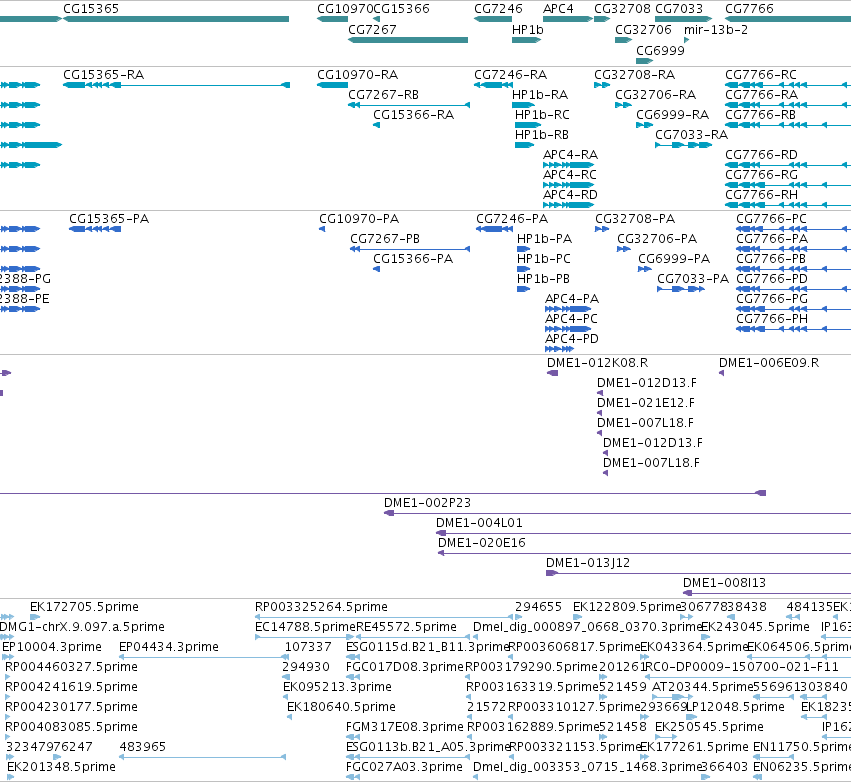Open the DME1-002P23 clone label
The height and width of the screenshot is (782, 851).
point(427,503)
